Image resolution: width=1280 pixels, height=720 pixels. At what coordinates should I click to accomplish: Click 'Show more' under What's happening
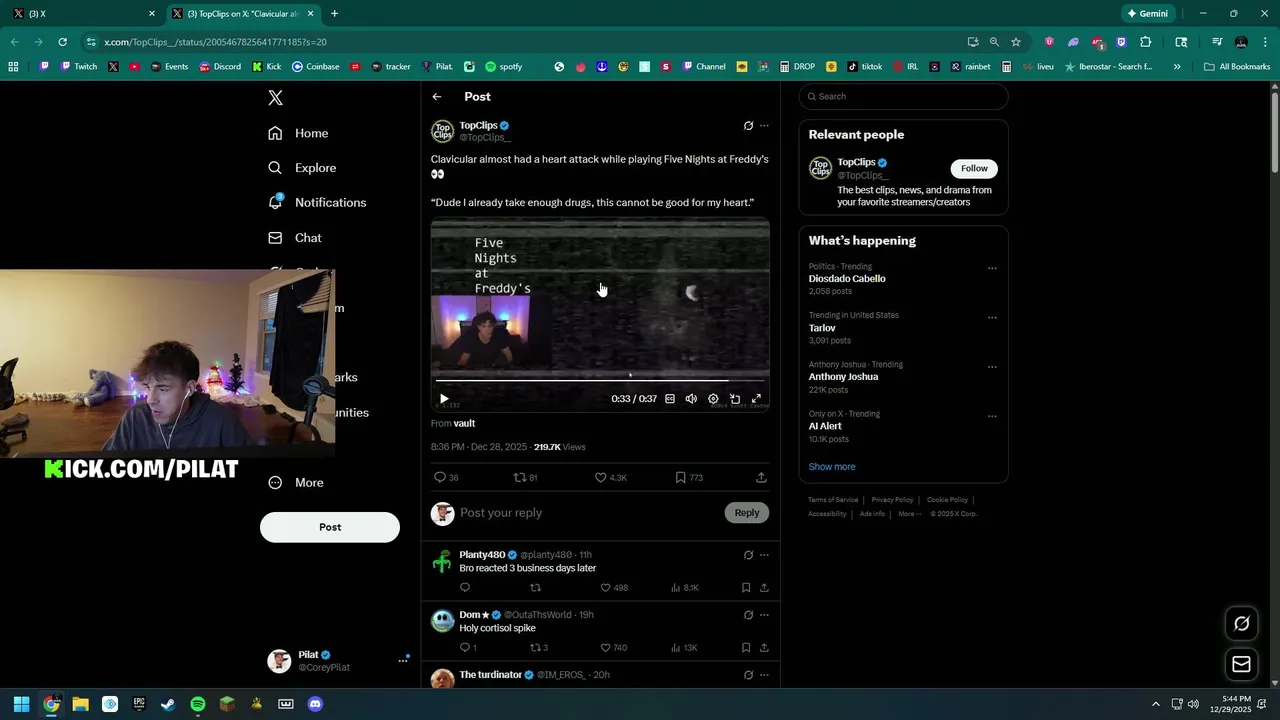coord(832,467)
